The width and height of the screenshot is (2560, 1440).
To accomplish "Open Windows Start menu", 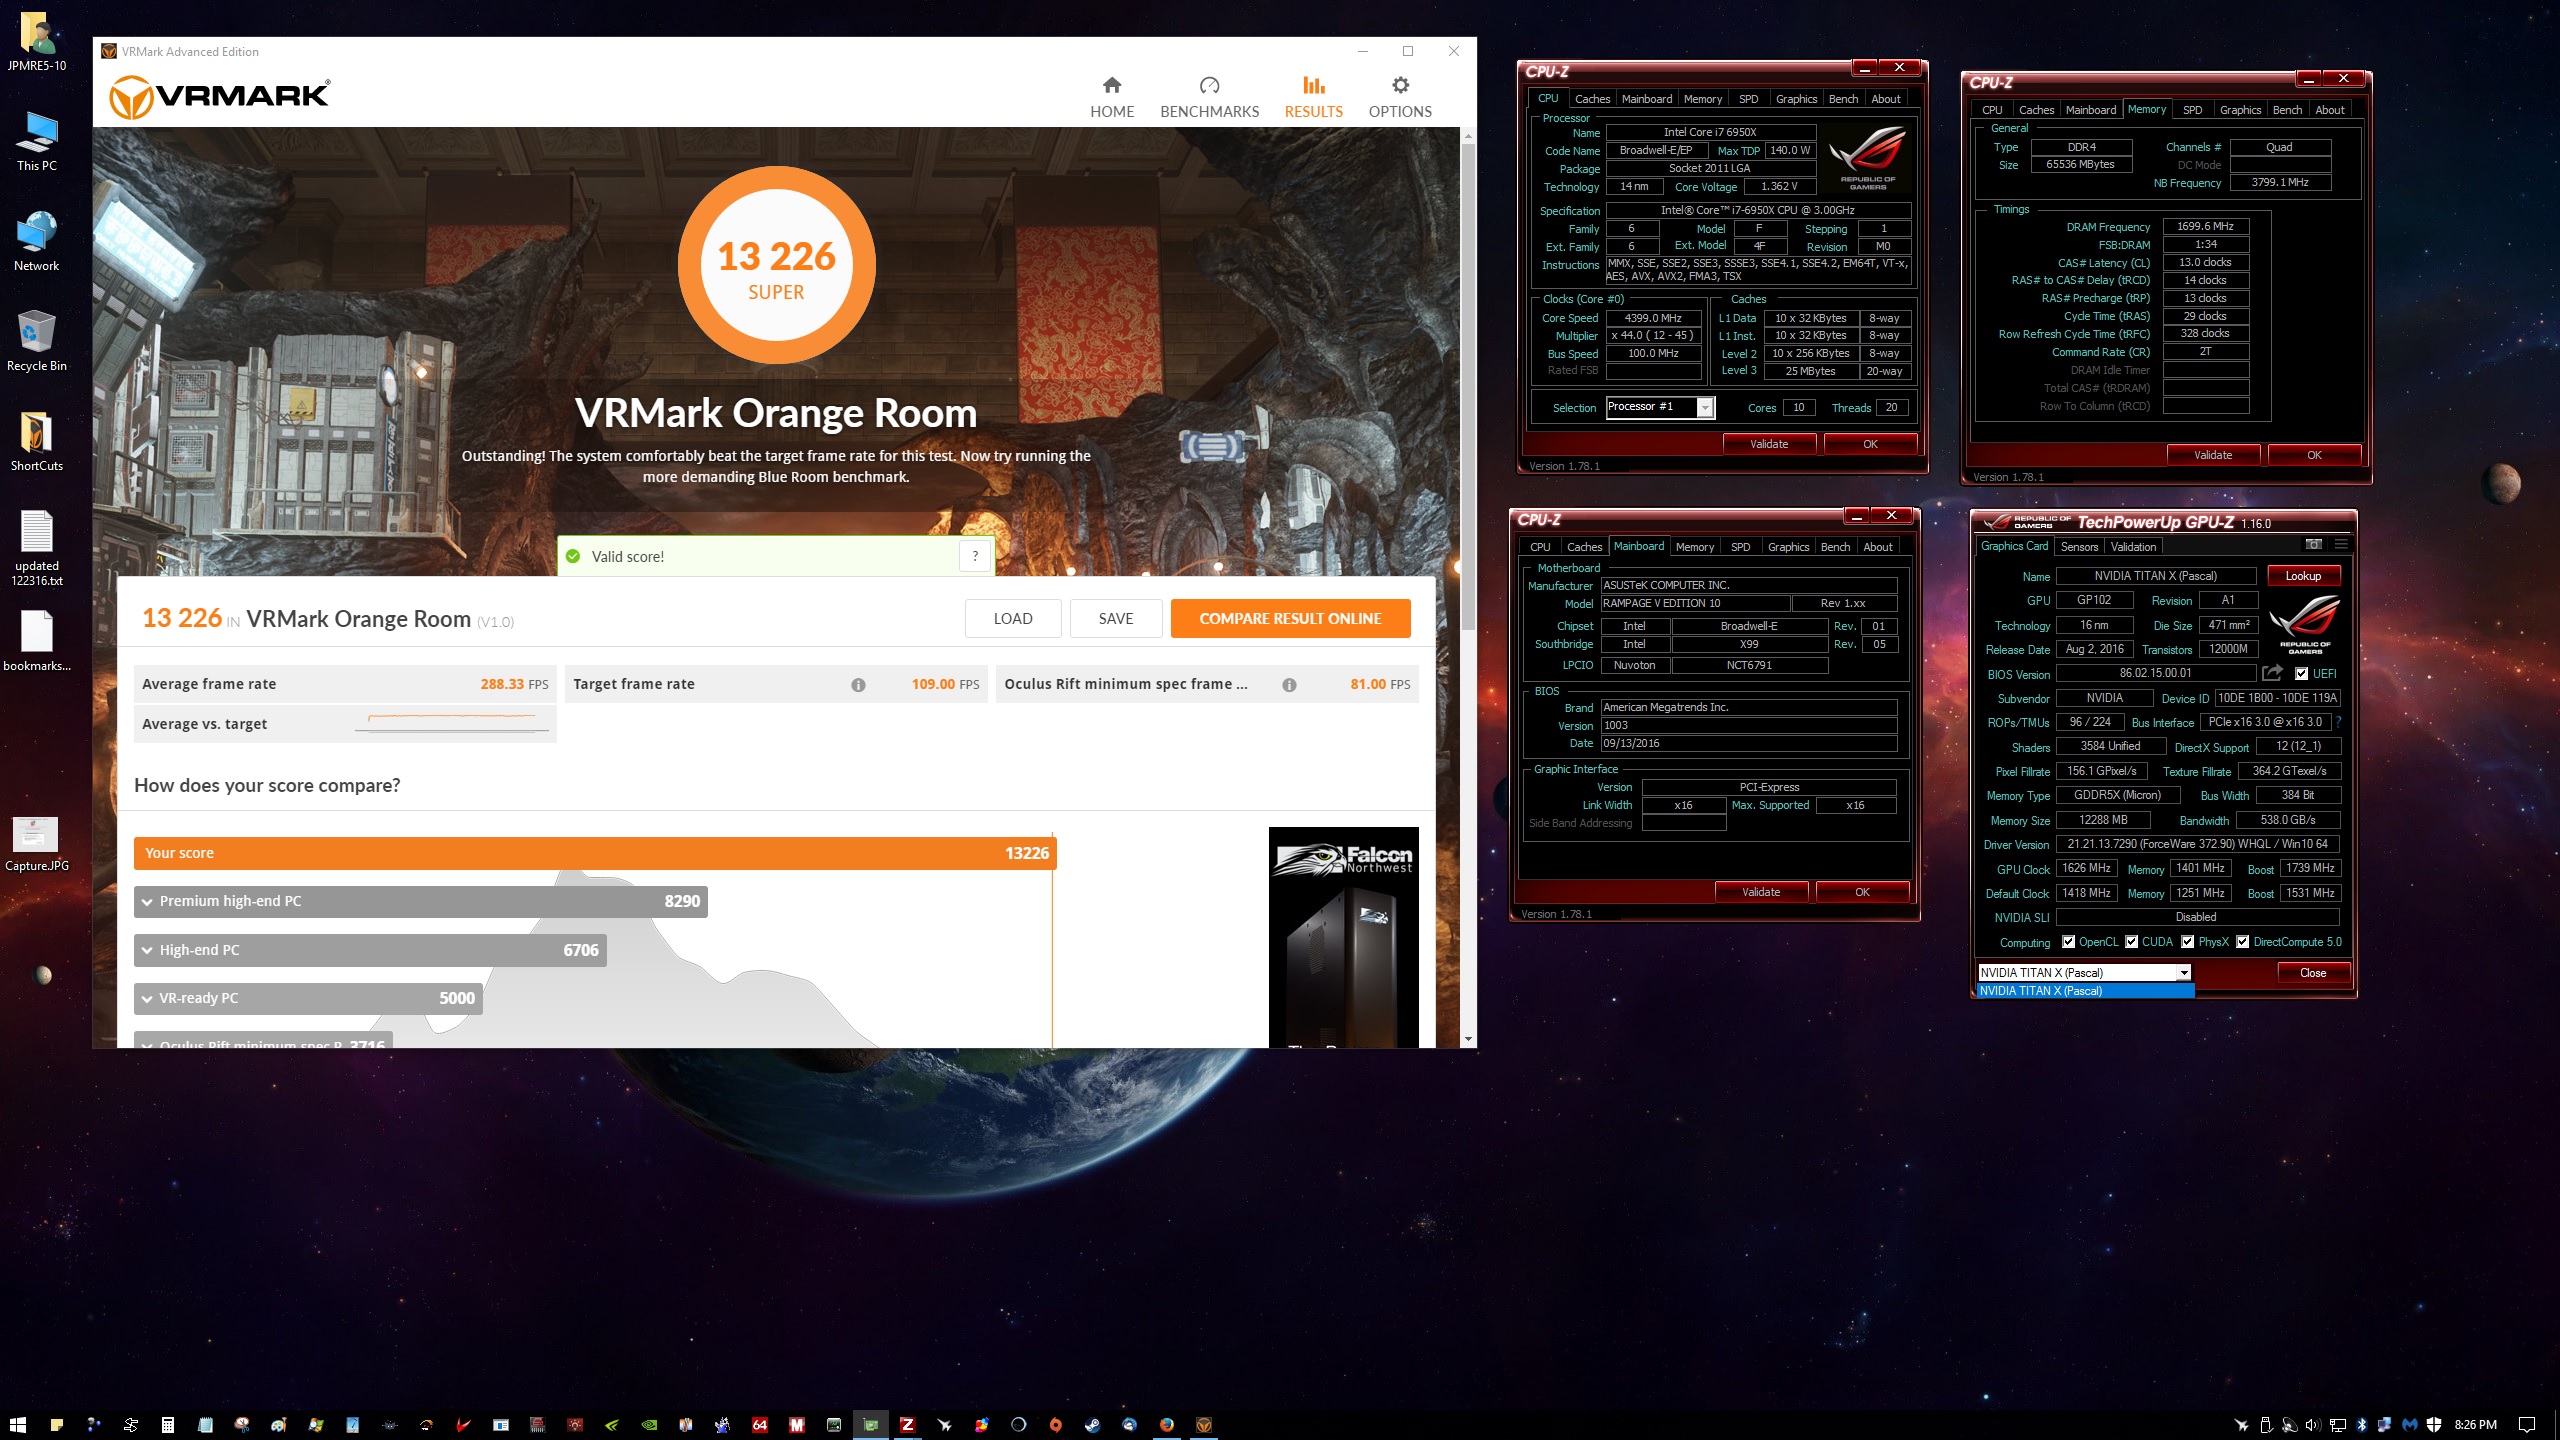I will click(x=18, y=1425).
